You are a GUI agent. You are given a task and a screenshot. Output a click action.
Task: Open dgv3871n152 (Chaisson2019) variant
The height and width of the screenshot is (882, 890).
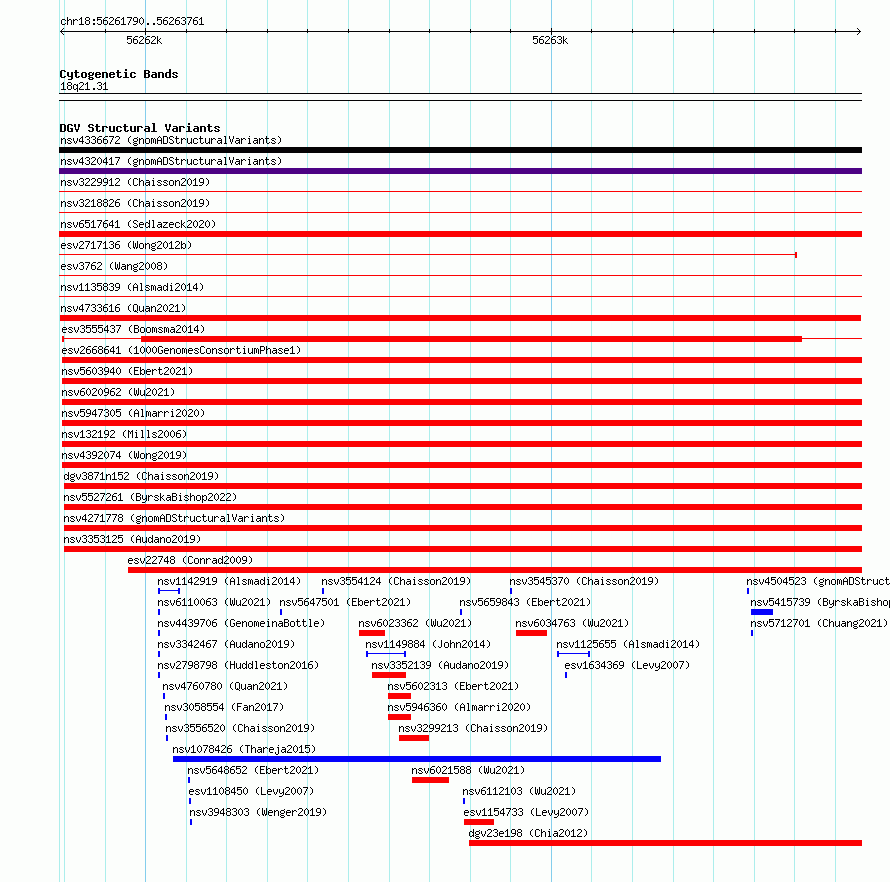pyautogui.click(x=141, y=476)
